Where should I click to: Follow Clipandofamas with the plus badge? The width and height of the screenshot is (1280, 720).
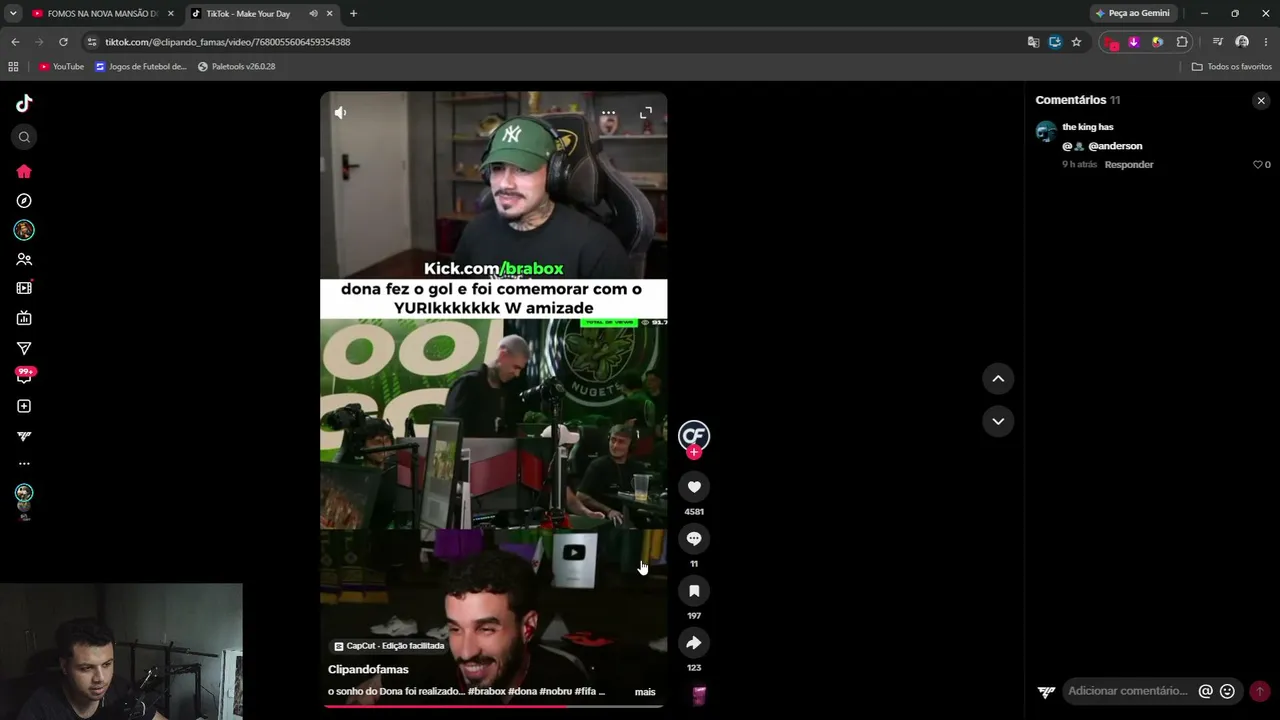(694, 452)
